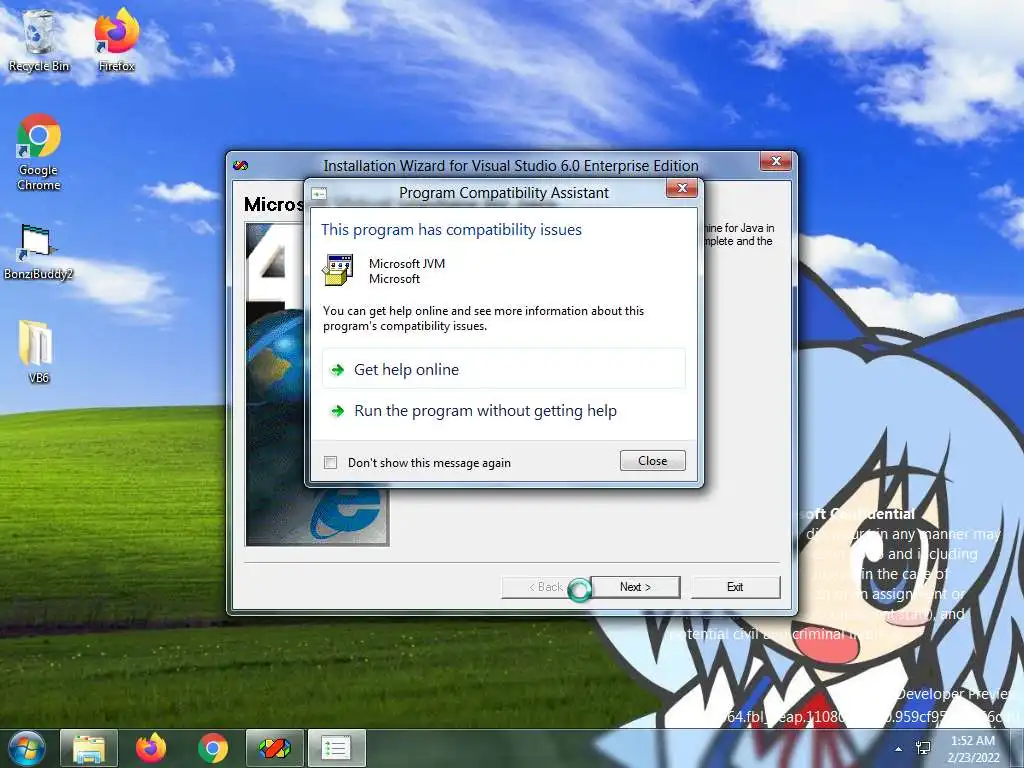Open the Recycle Bin desktop icon

click(x=39, y=40)
